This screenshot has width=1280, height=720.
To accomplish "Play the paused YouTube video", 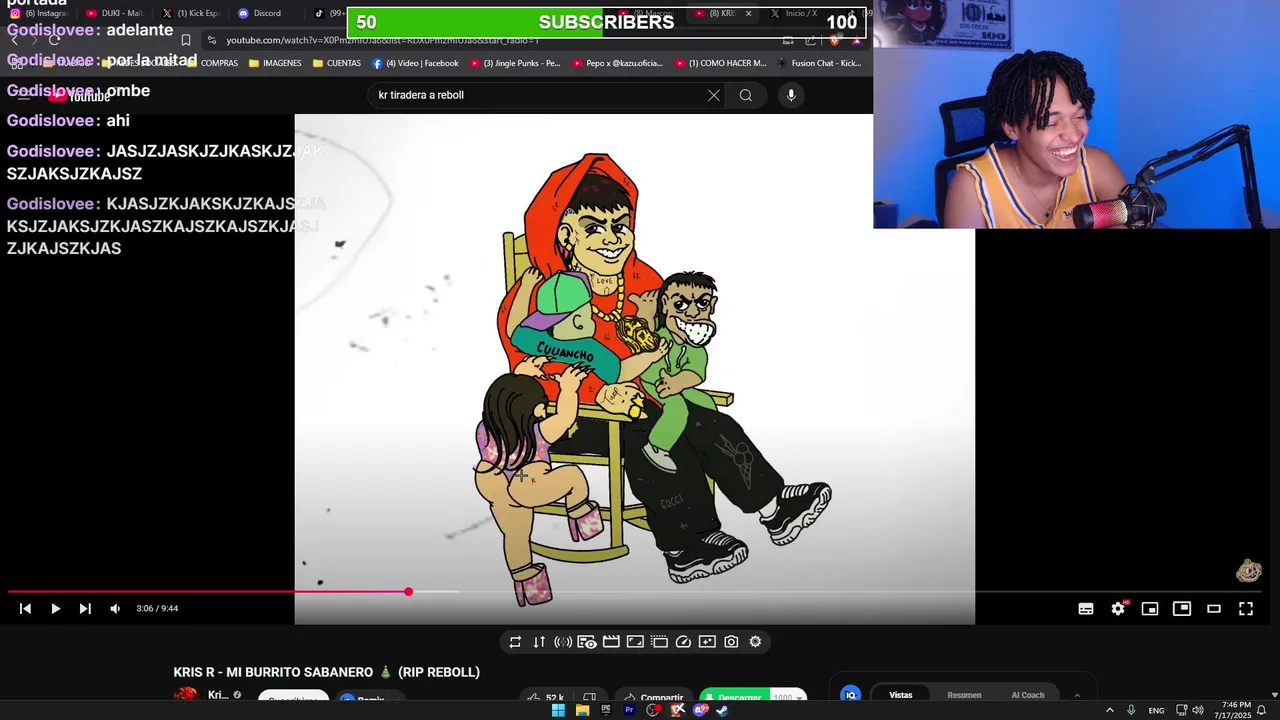I will point(55,608).
